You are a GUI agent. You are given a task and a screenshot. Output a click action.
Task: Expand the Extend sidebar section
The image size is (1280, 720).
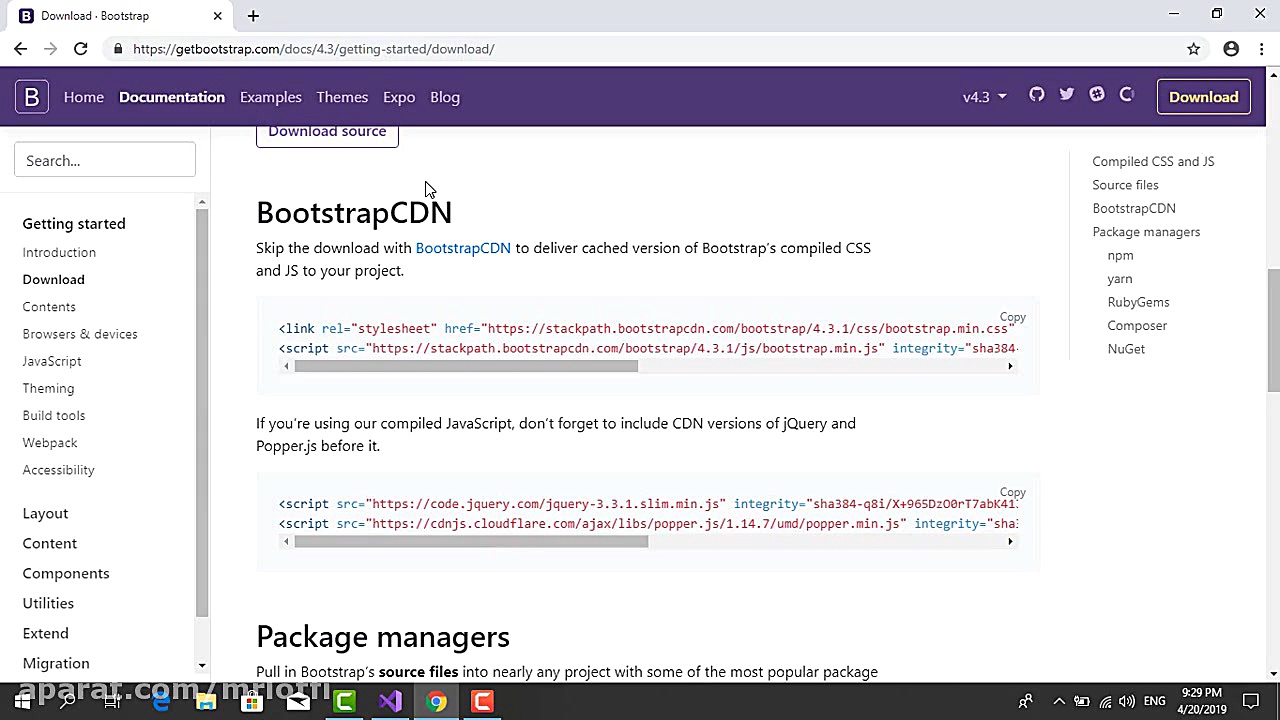coord(46,633)
